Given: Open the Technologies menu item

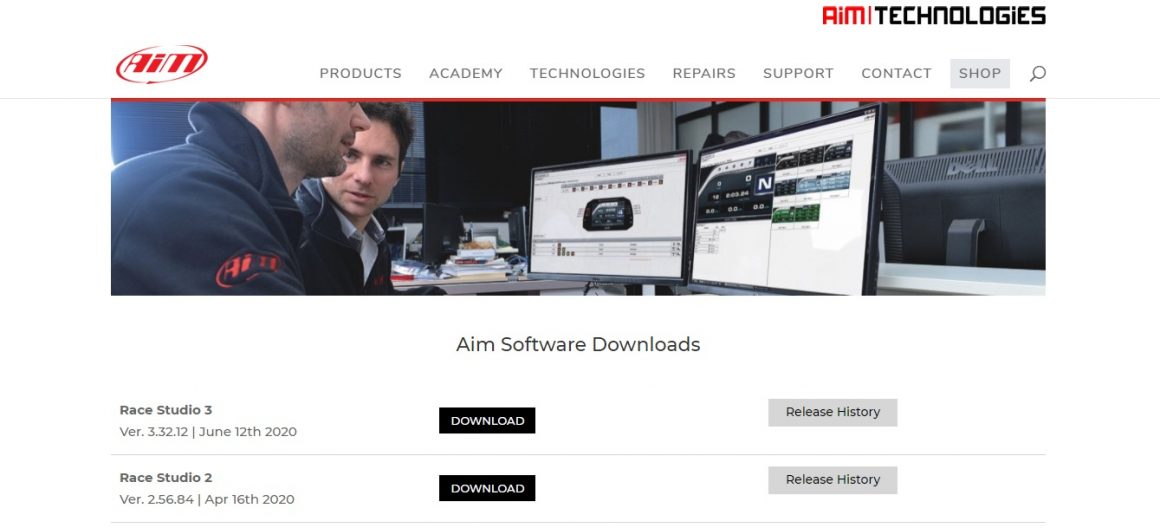Looking at the screenshot, I should (x=587, y=73).
